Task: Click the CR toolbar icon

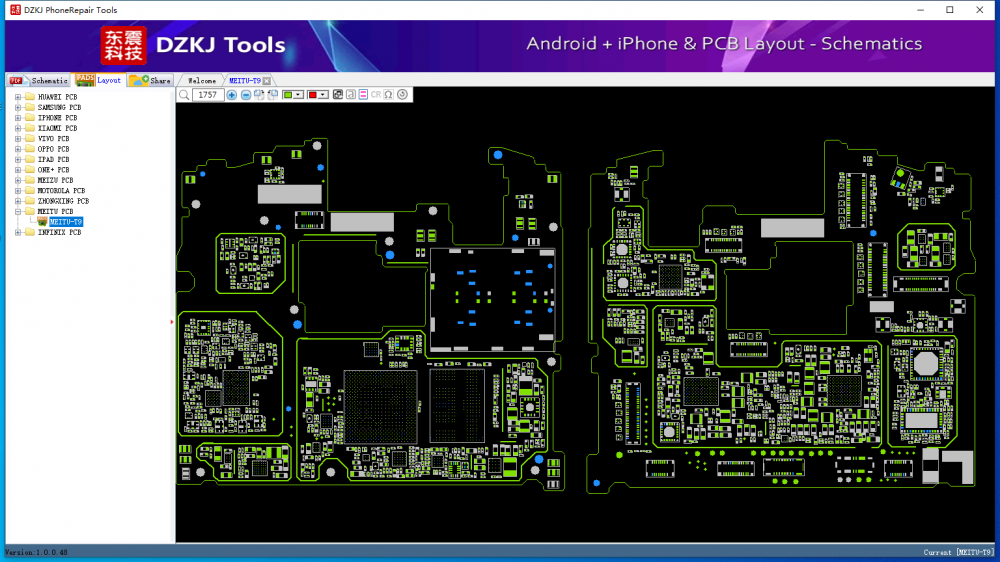Action: click(x=376, y=95)
